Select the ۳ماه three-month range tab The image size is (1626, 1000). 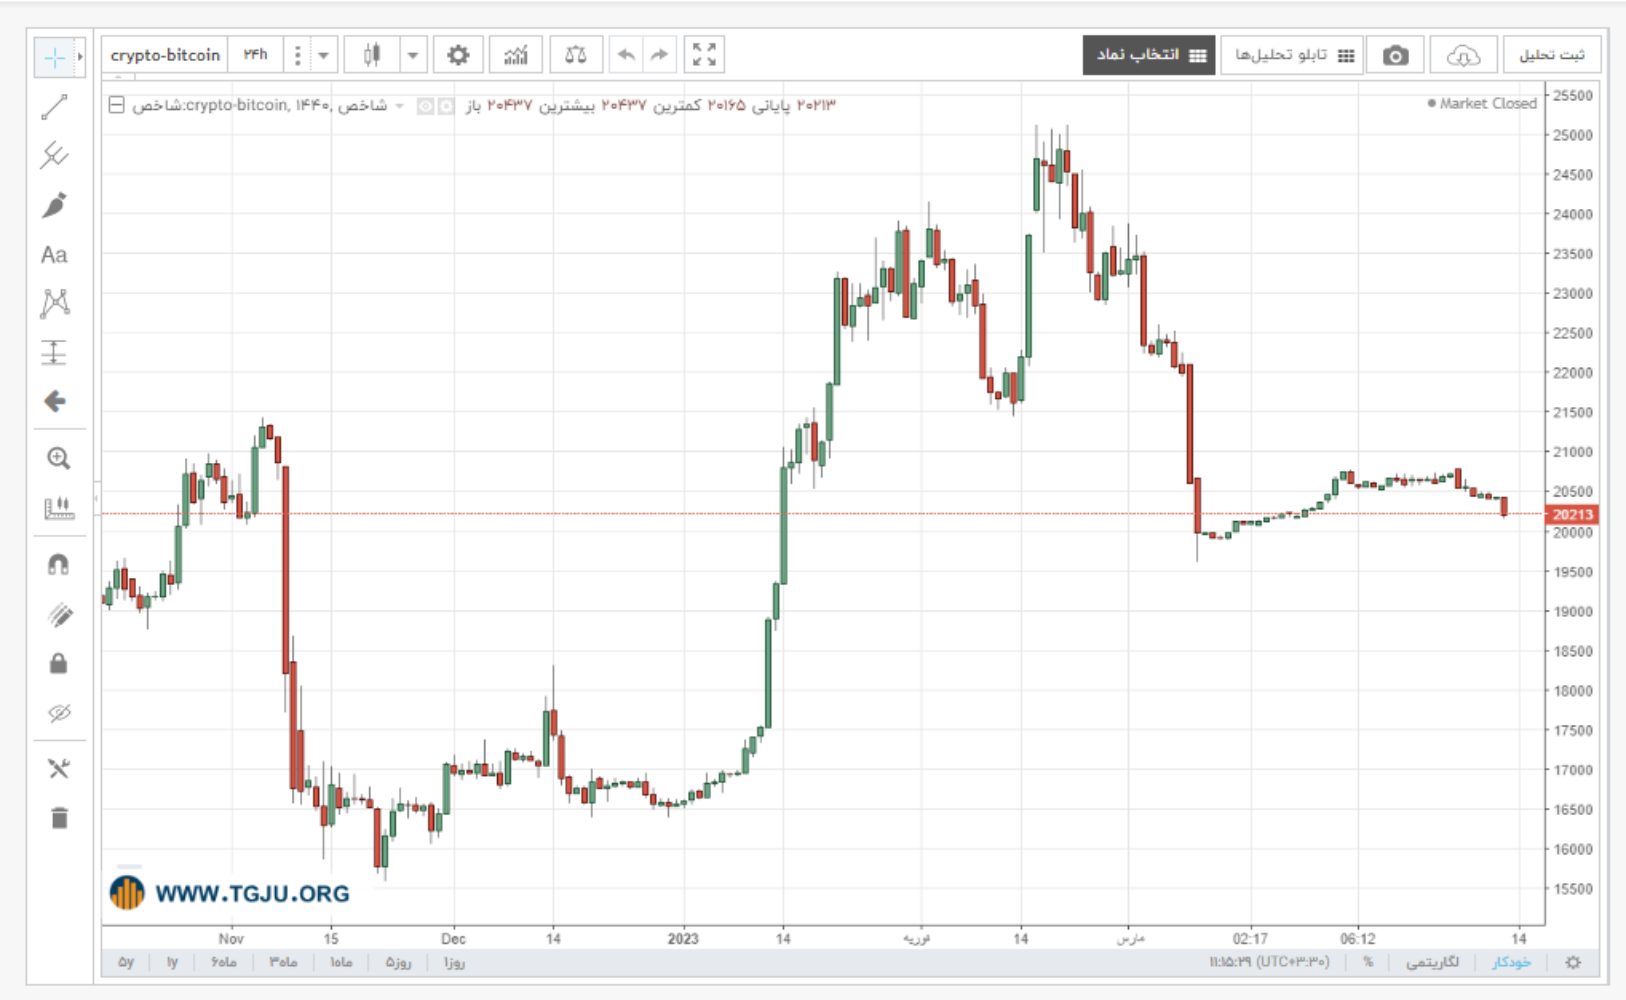283,962
